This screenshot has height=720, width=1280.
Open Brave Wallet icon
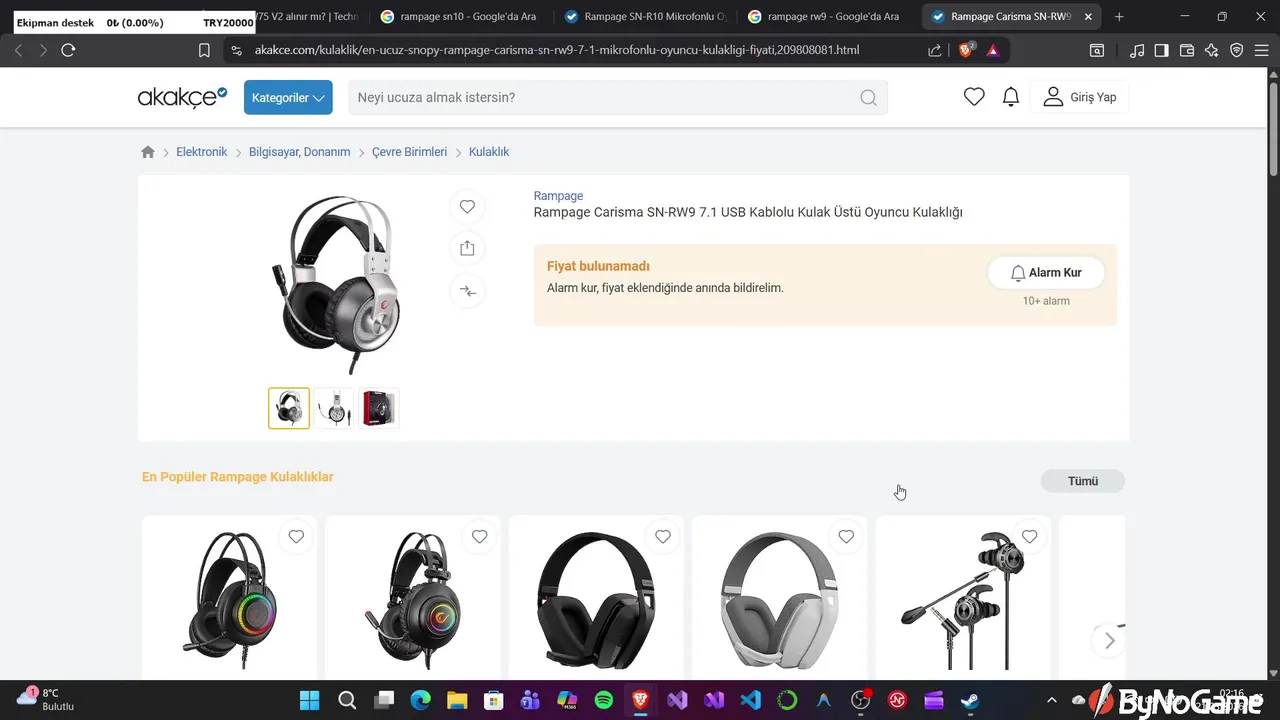1187,50
